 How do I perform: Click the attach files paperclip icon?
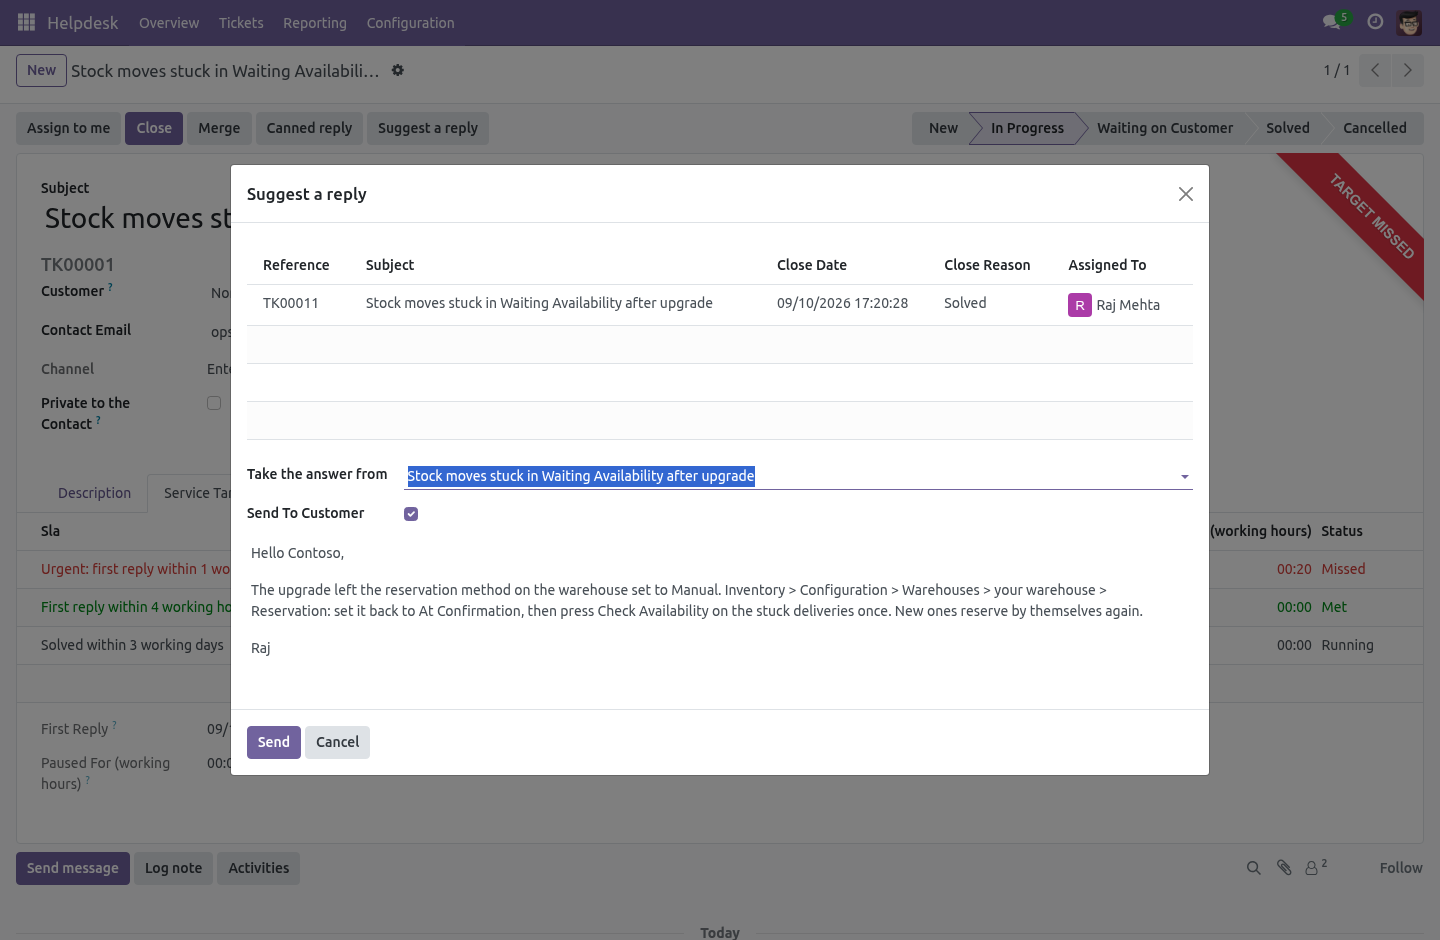pyautogui.click(x=1284, y=868)
